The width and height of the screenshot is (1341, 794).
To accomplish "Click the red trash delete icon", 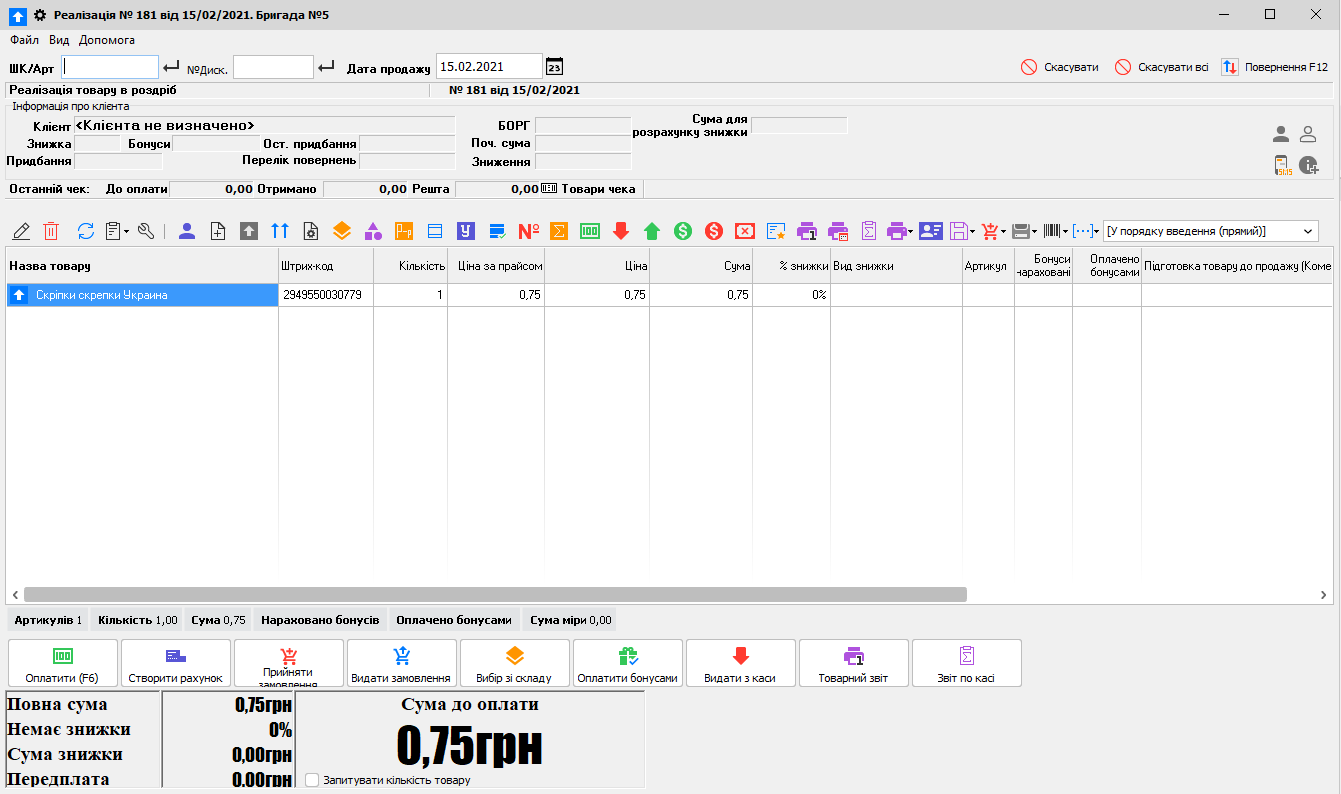I will tap(51, 231).
